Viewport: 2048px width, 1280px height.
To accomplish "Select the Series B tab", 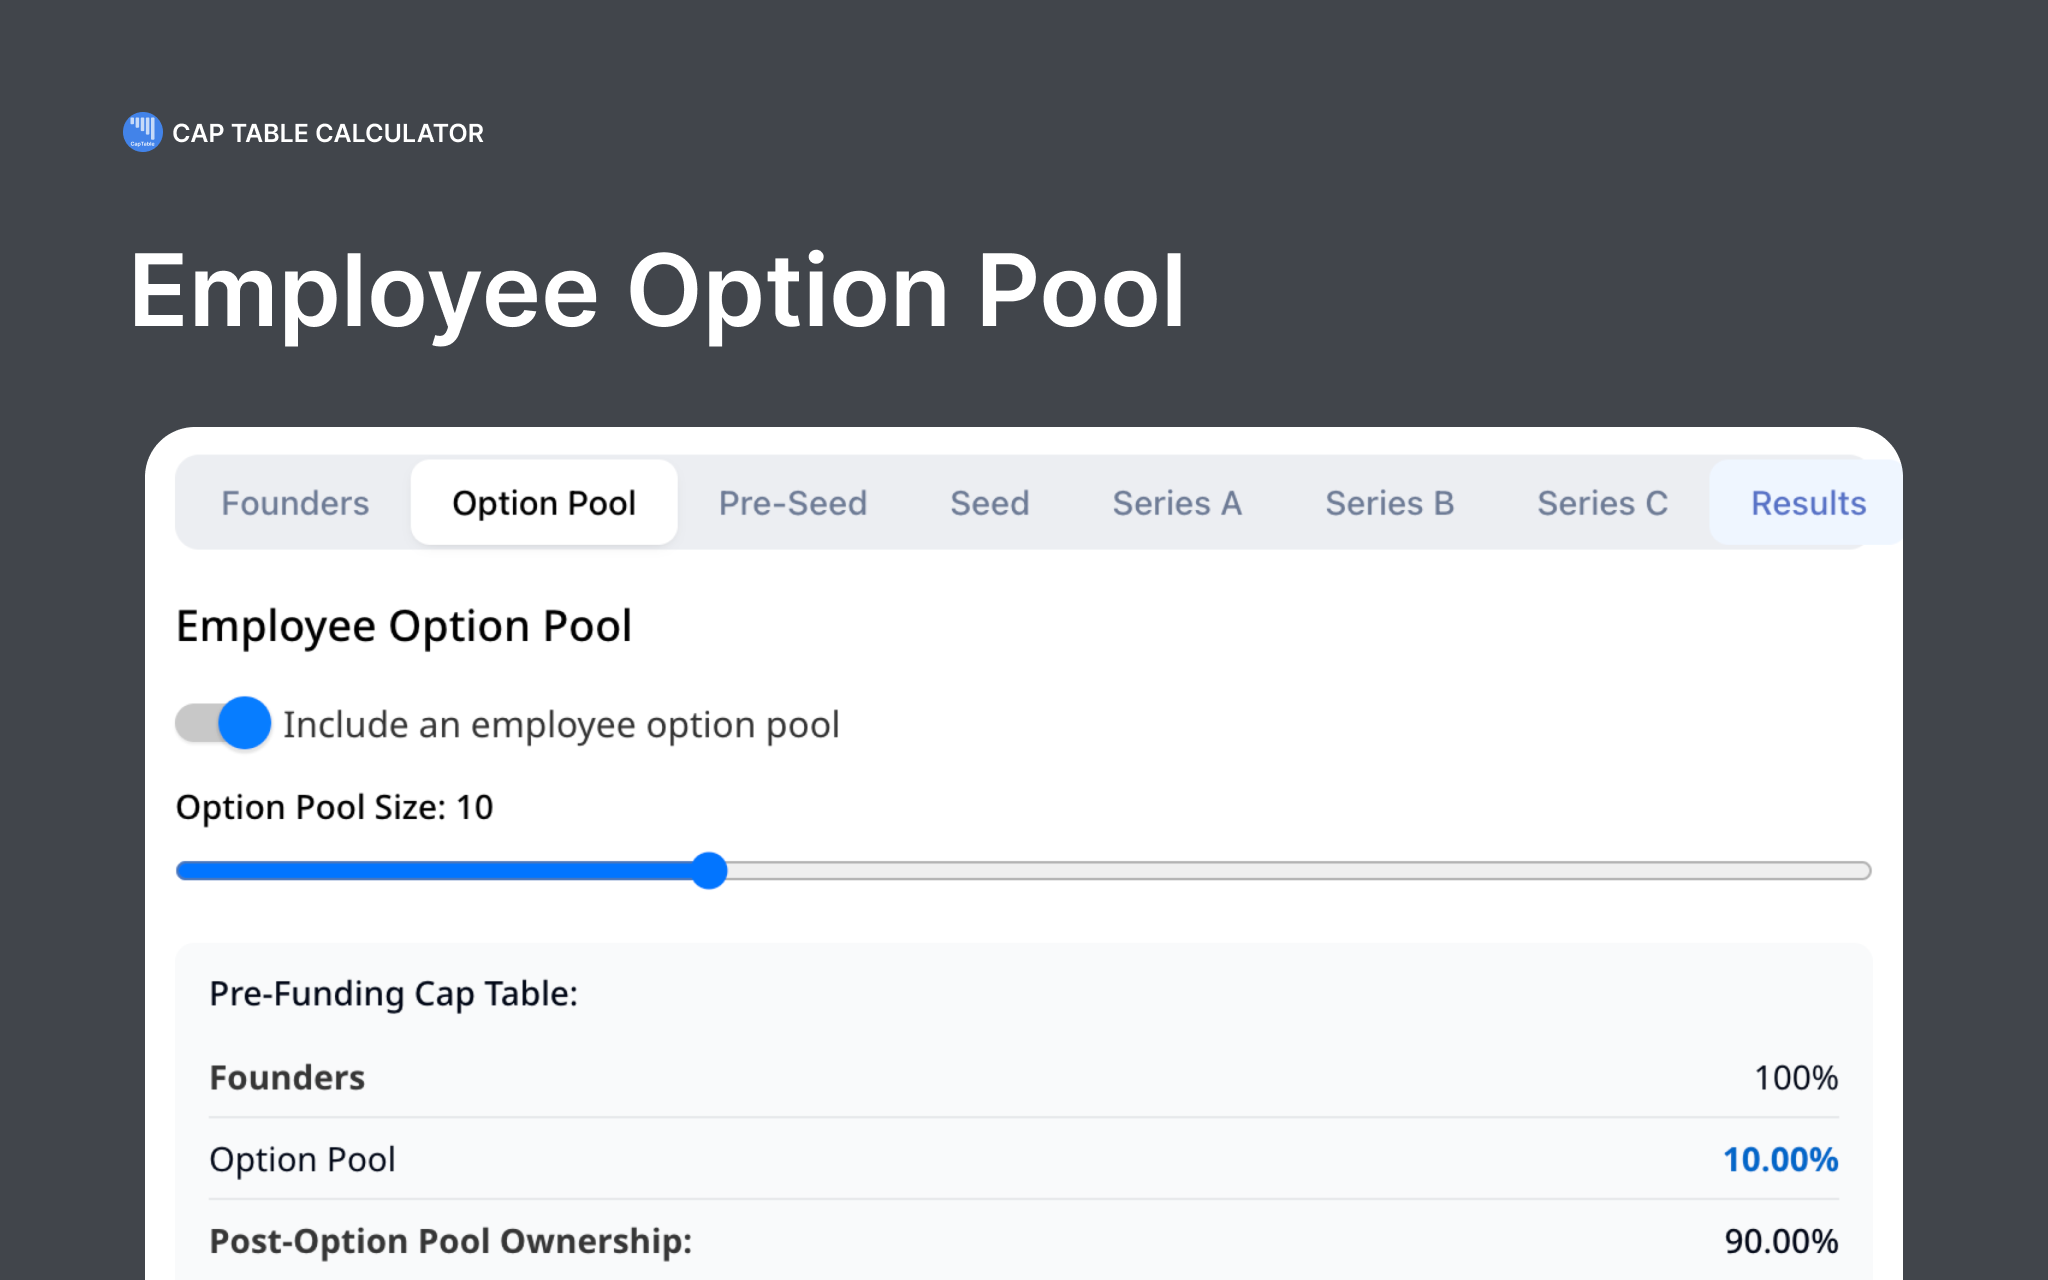I will 1390,503.
